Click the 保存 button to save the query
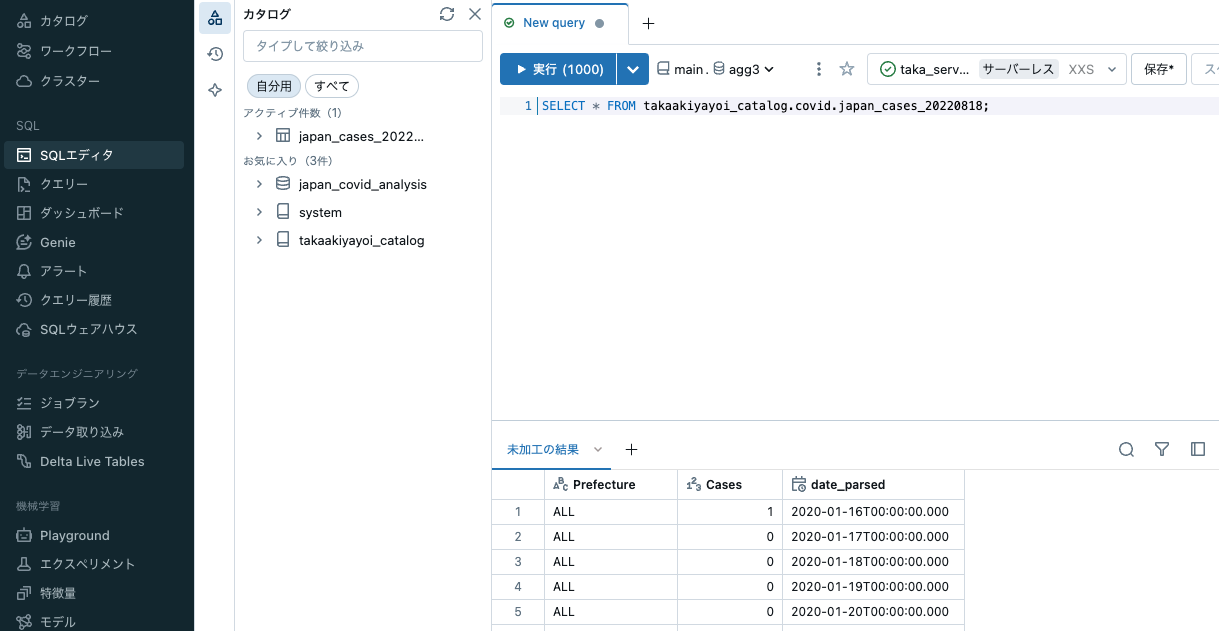This screenshot has width=1219, height=631. pyautogui.click(x=1158, y=69)
